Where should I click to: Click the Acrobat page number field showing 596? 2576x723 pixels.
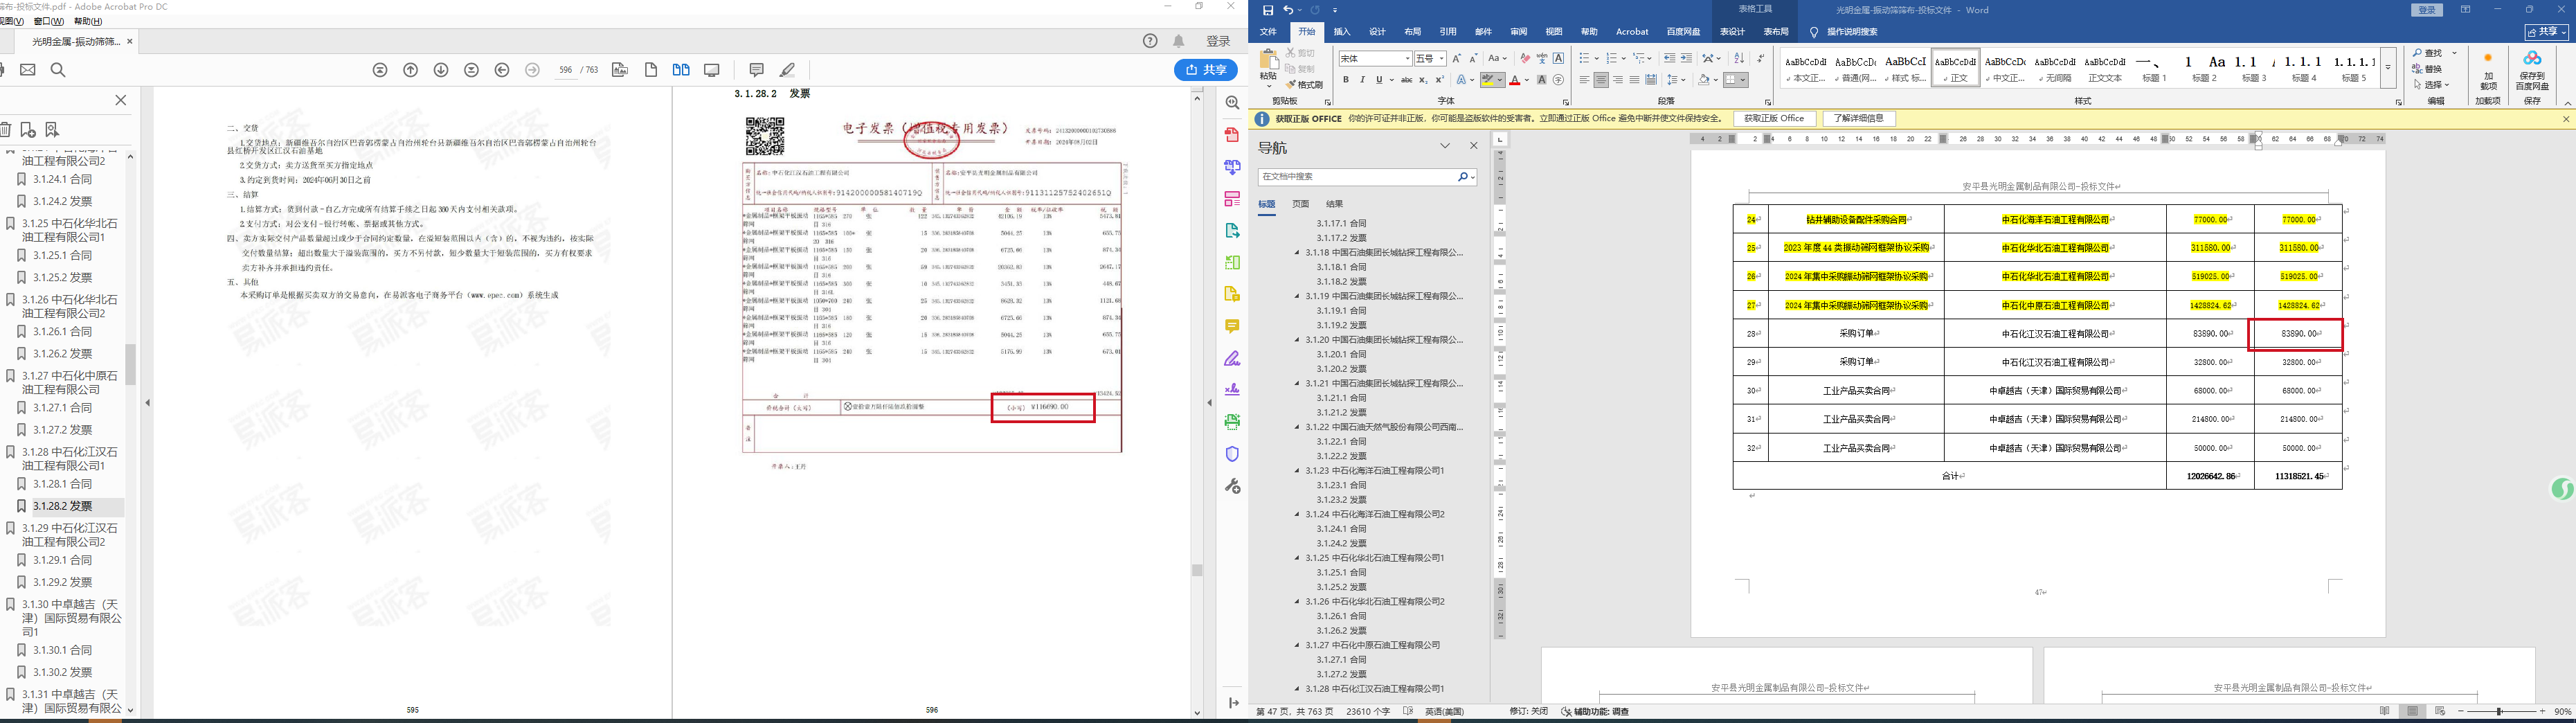566,70
